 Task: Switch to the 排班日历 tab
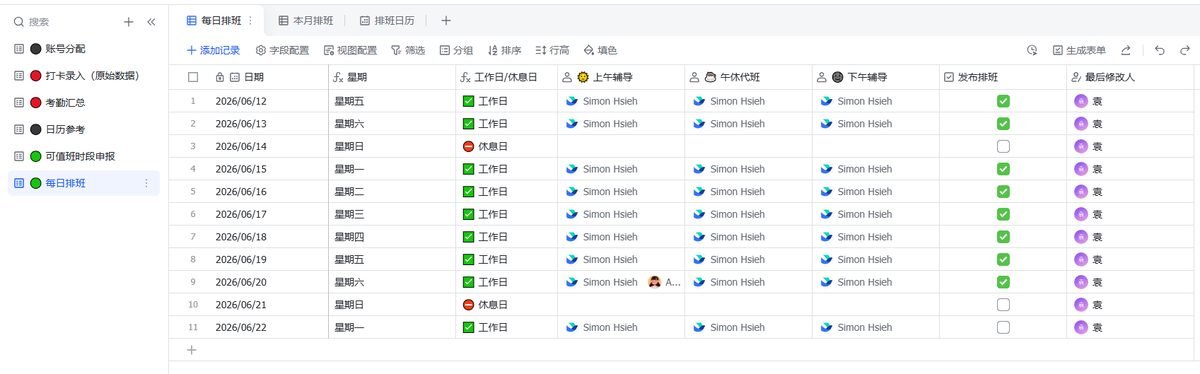pos(387,20)
